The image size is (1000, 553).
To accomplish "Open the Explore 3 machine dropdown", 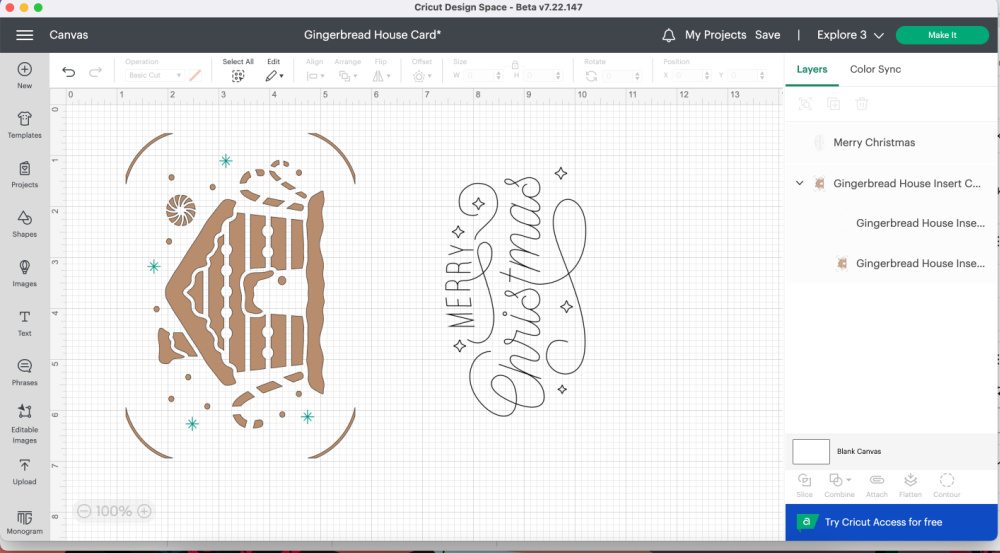I will (x=850, y=35).
